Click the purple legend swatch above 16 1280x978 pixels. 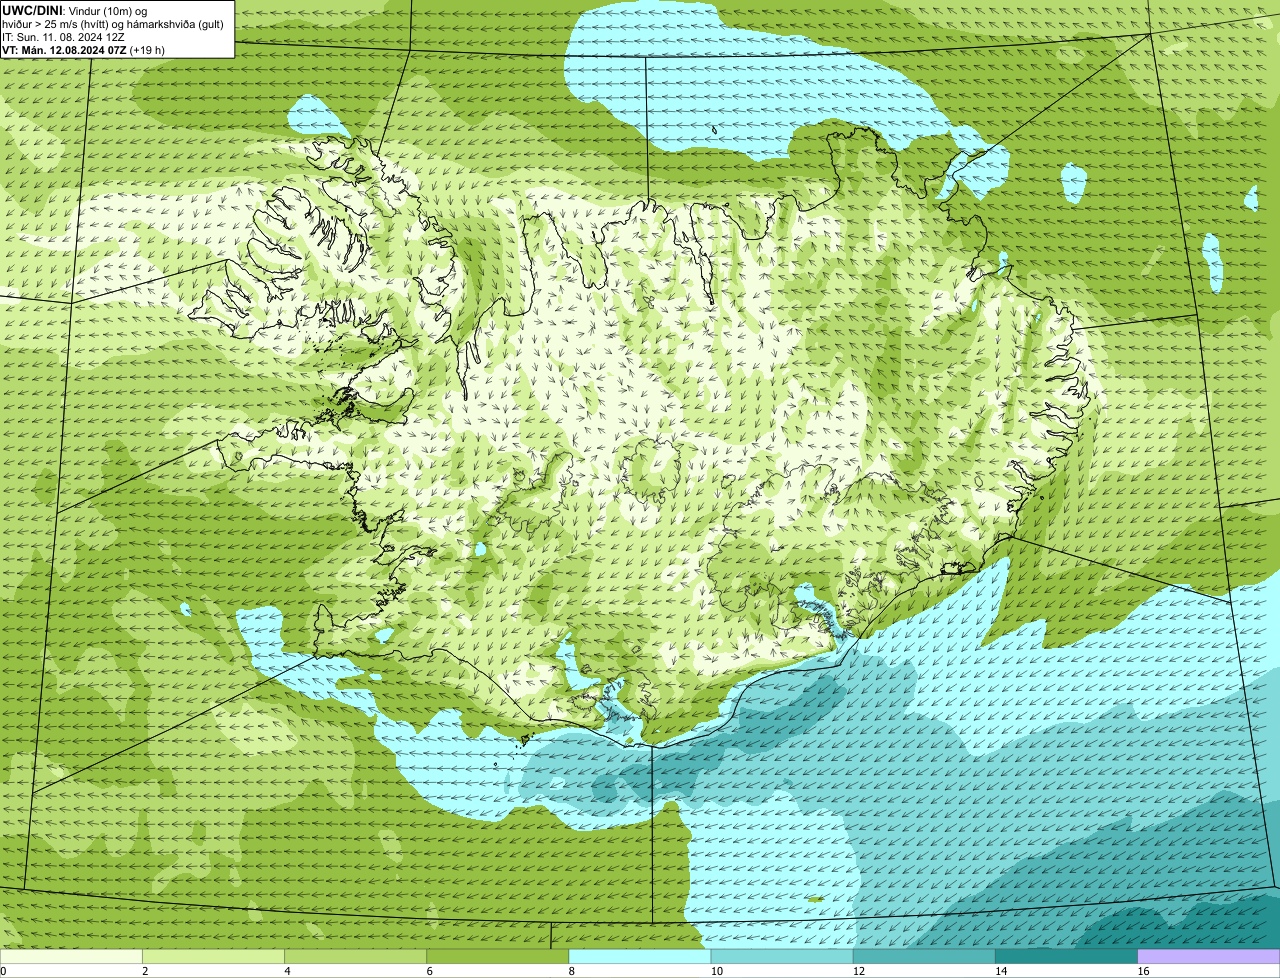click(1209, 957)
